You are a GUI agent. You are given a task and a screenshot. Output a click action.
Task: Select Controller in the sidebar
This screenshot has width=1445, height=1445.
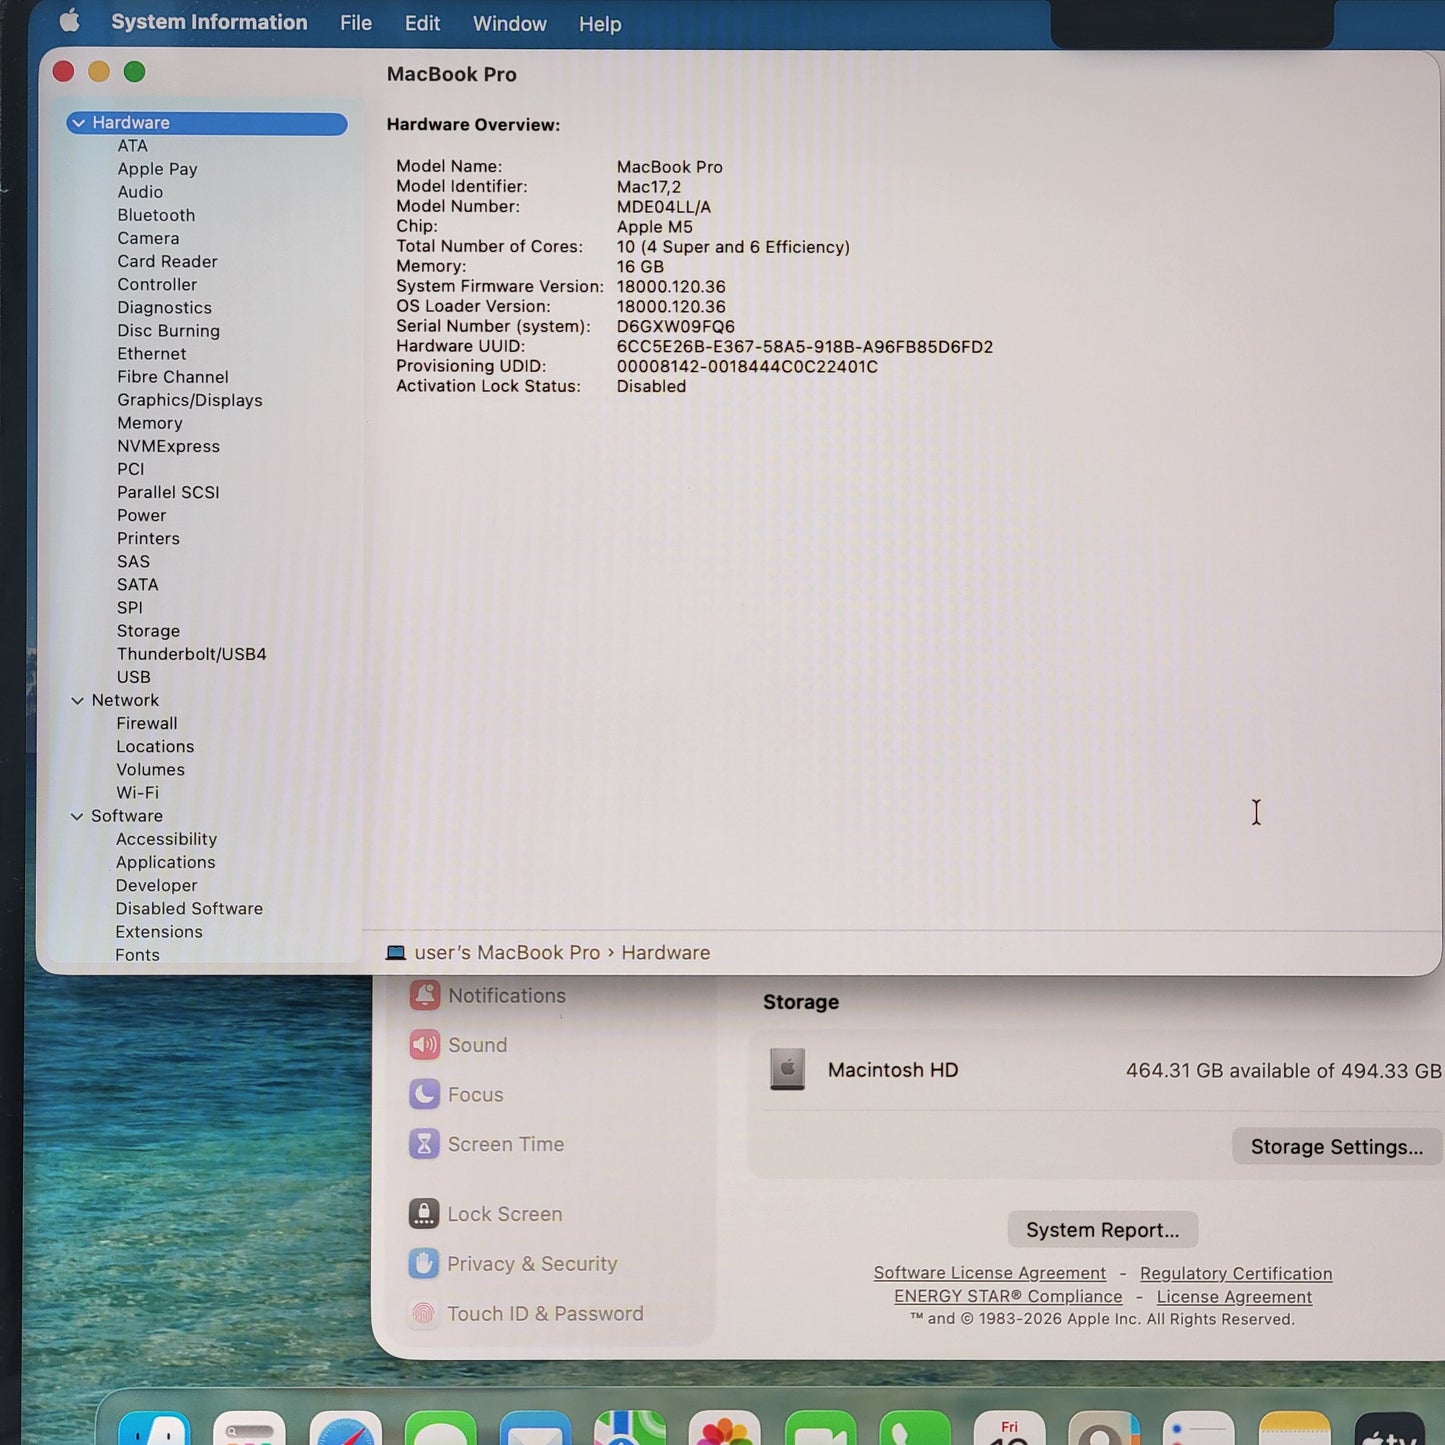(x=157, y=284)
